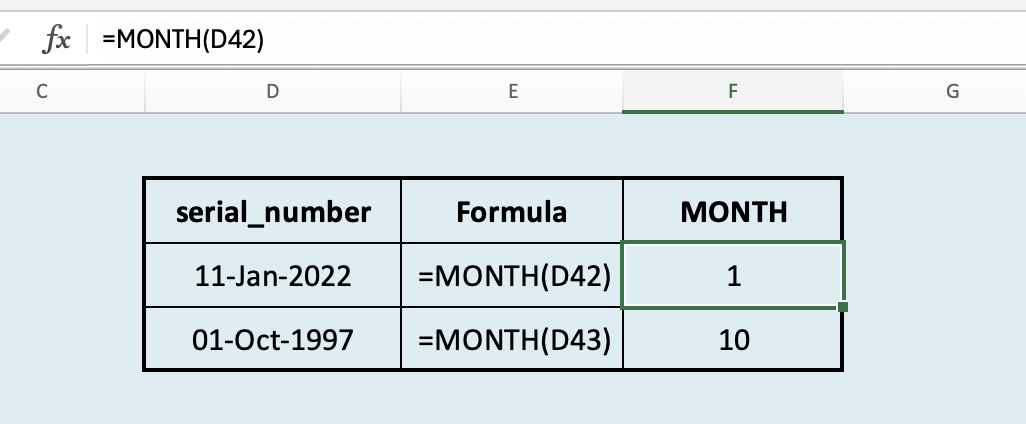Click the empty cell above MONTH header
Viewport: 1026px width, 424px height.
[x=733, y=145]
